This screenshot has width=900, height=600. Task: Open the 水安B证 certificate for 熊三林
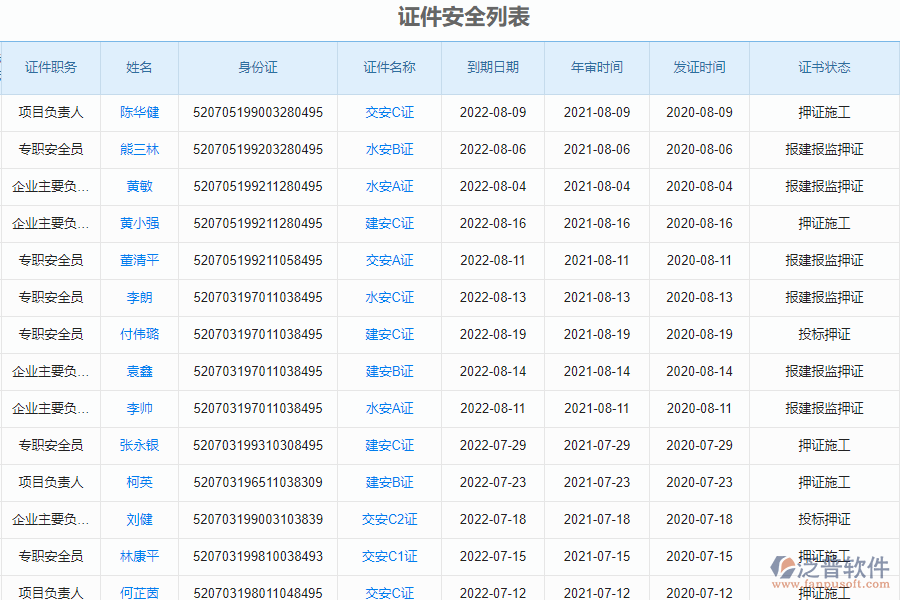tap(388, 149)
